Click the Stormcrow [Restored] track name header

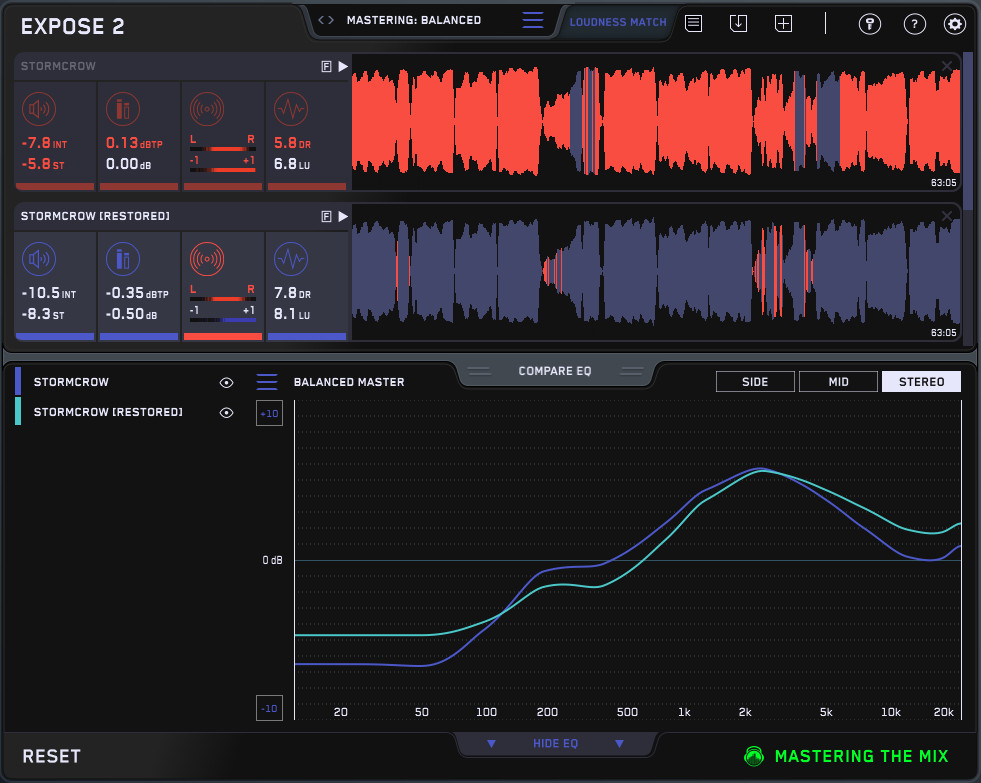95,216
